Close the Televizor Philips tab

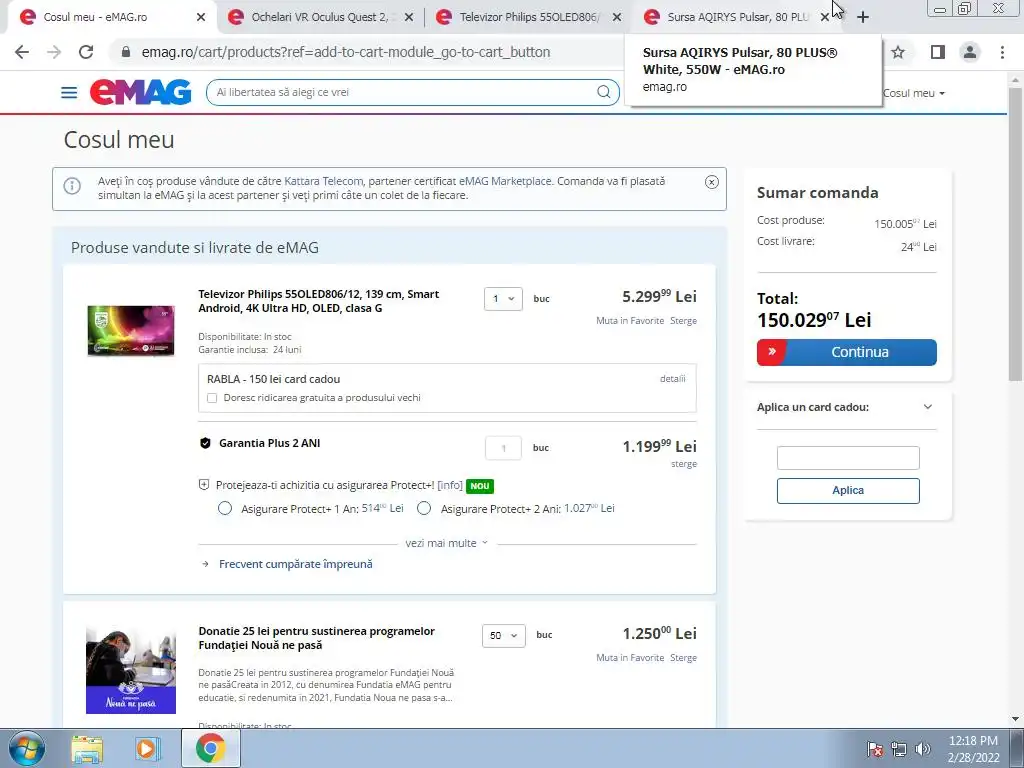coord(616,18)
